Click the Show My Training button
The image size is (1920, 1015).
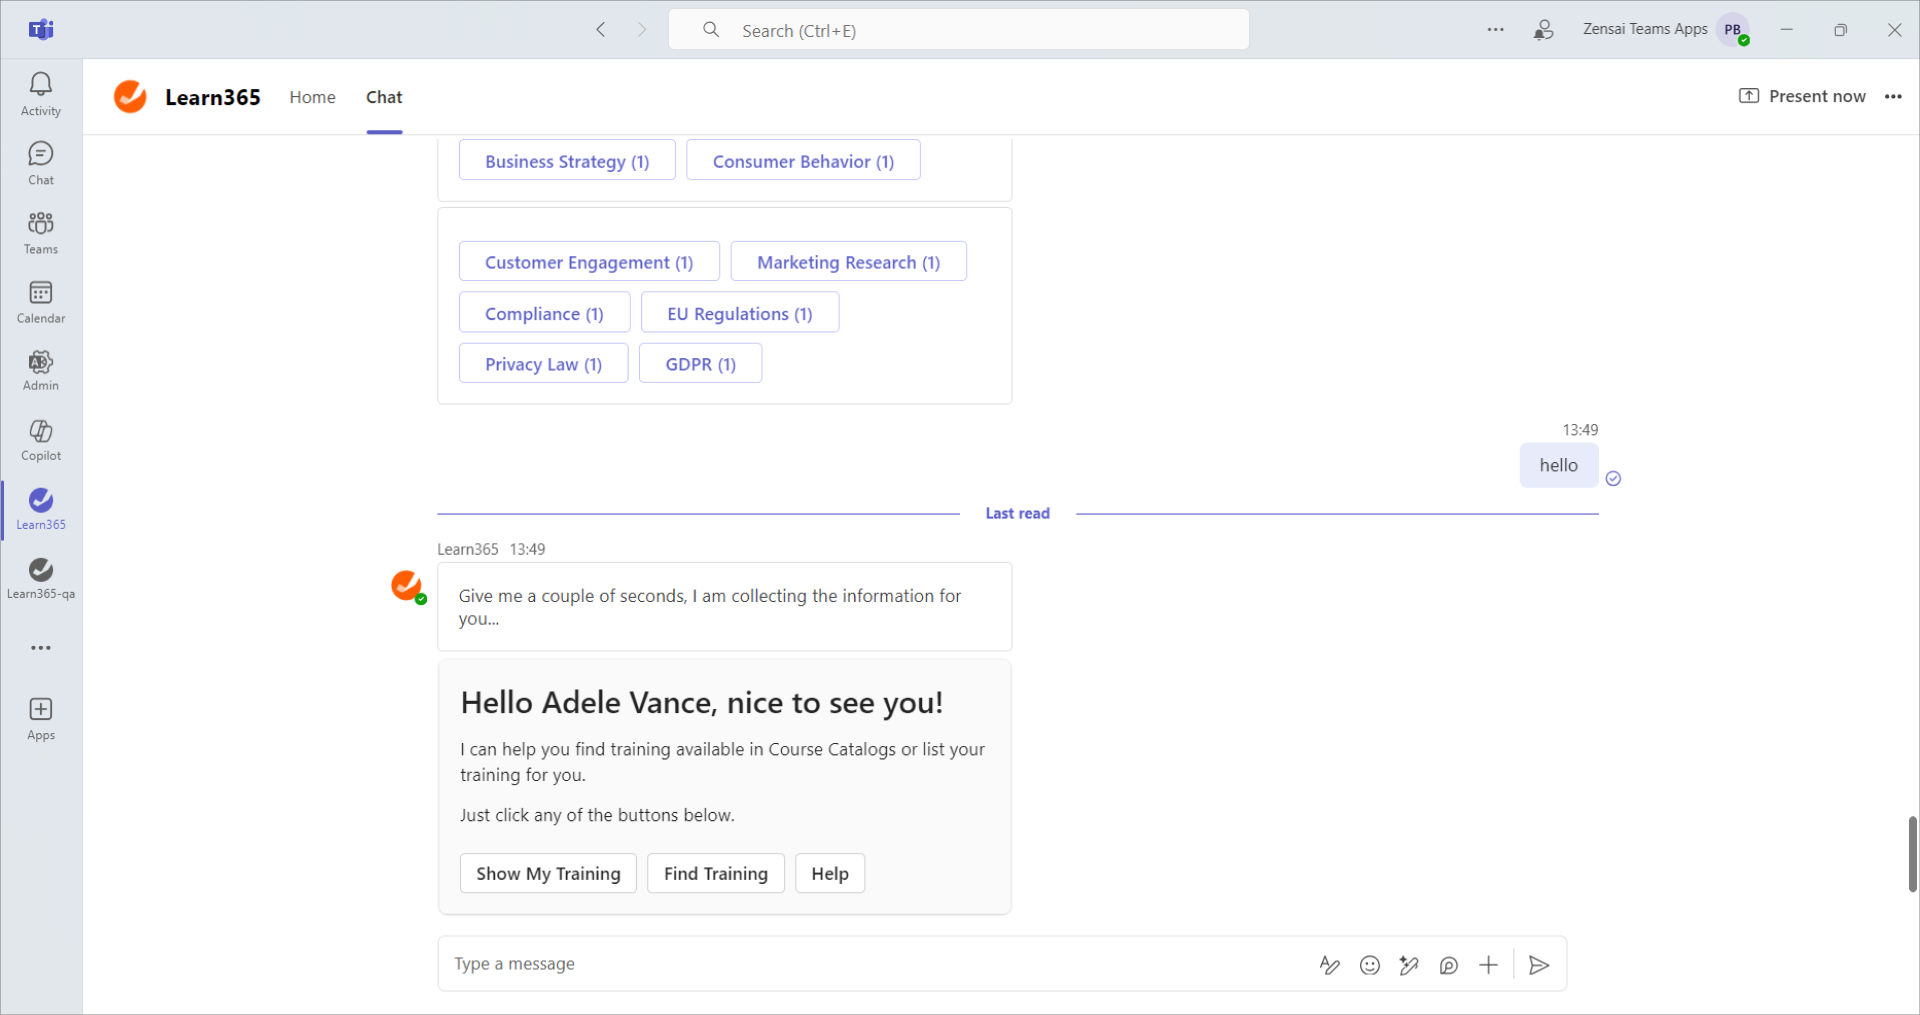(548, 873)
